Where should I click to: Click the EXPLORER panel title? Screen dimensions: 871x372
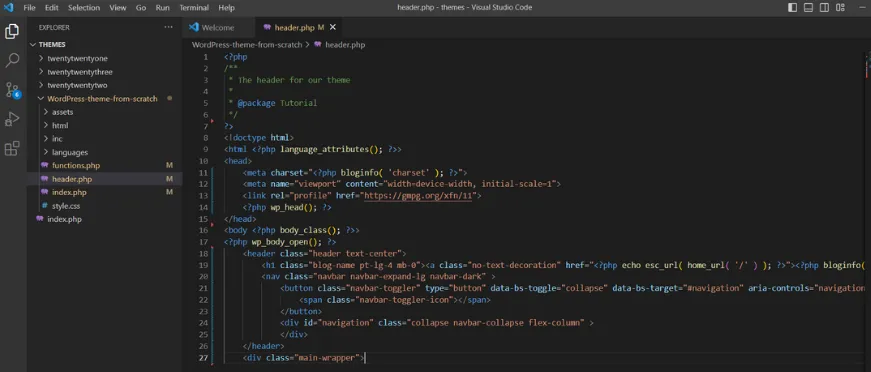54,27
